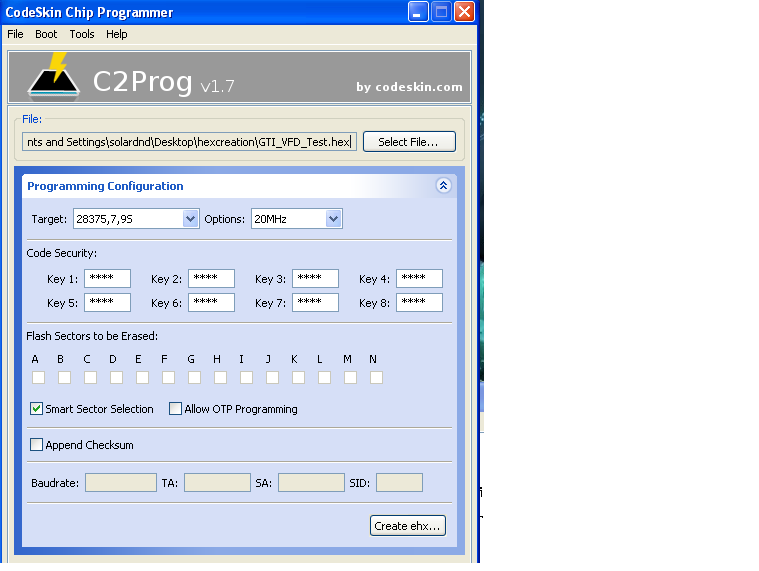Check flash sector F checkbox
This screenshot has width=759, height=571.
click(168, 377)
